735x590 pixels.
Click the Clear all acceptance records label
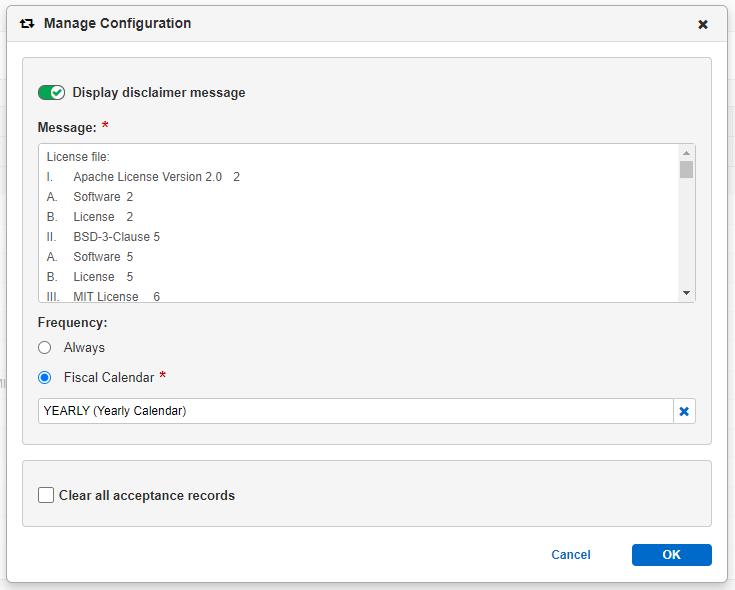click(146, 495)
